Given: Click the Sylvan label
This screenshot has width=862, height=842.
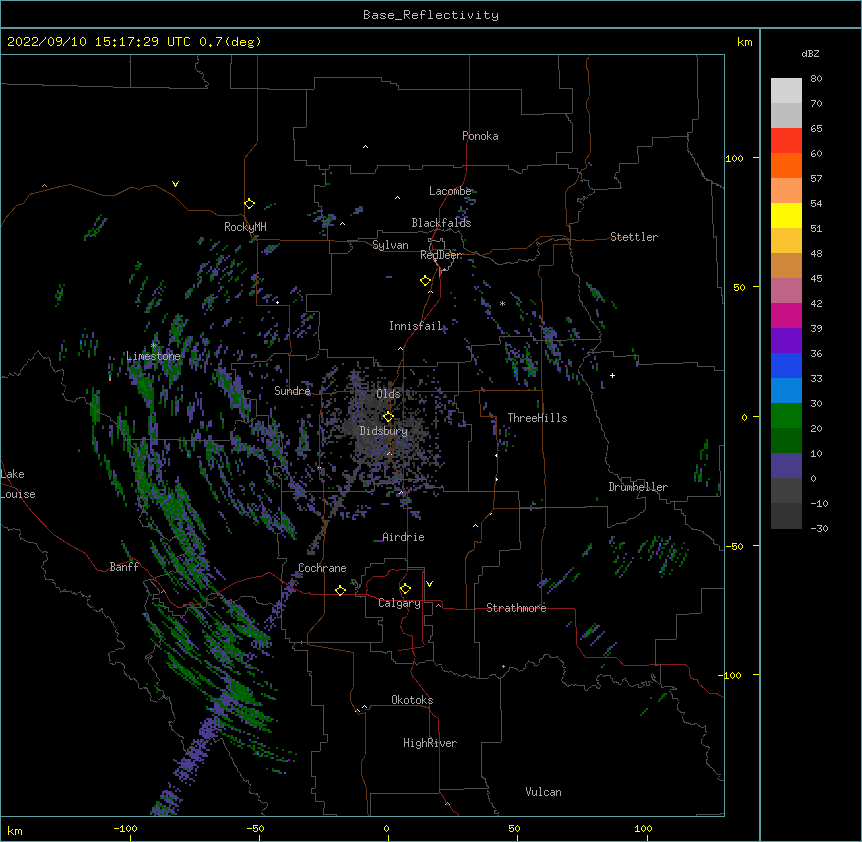Looking at the screenshot, I should click(x=390, y=245).
